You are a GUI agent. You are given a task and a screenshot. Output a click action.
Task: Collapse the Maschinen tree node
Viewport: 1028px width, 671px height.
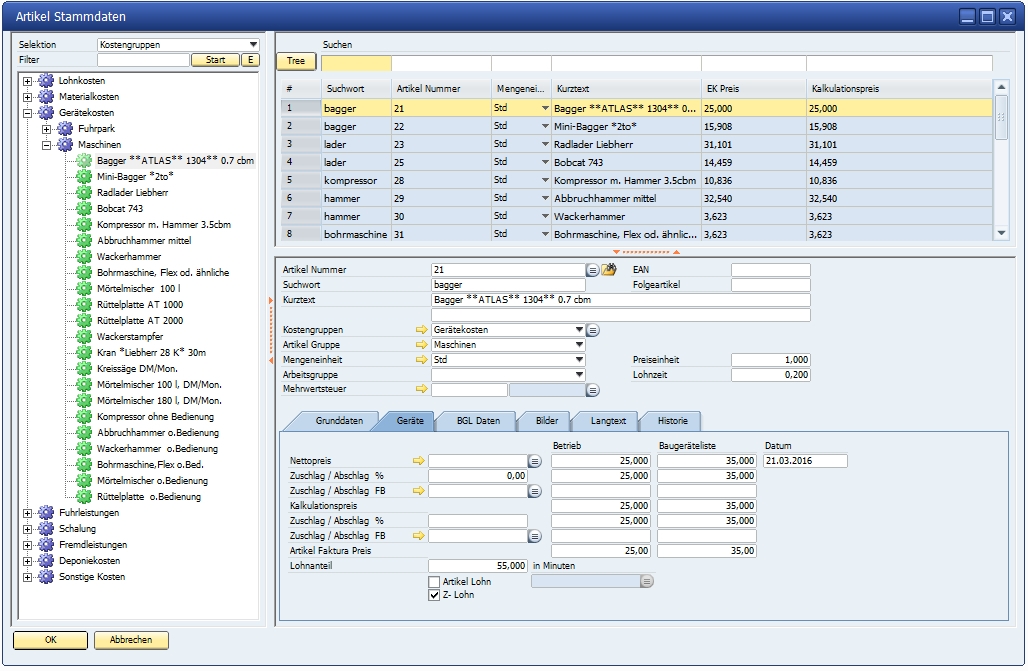pos(47,145)
